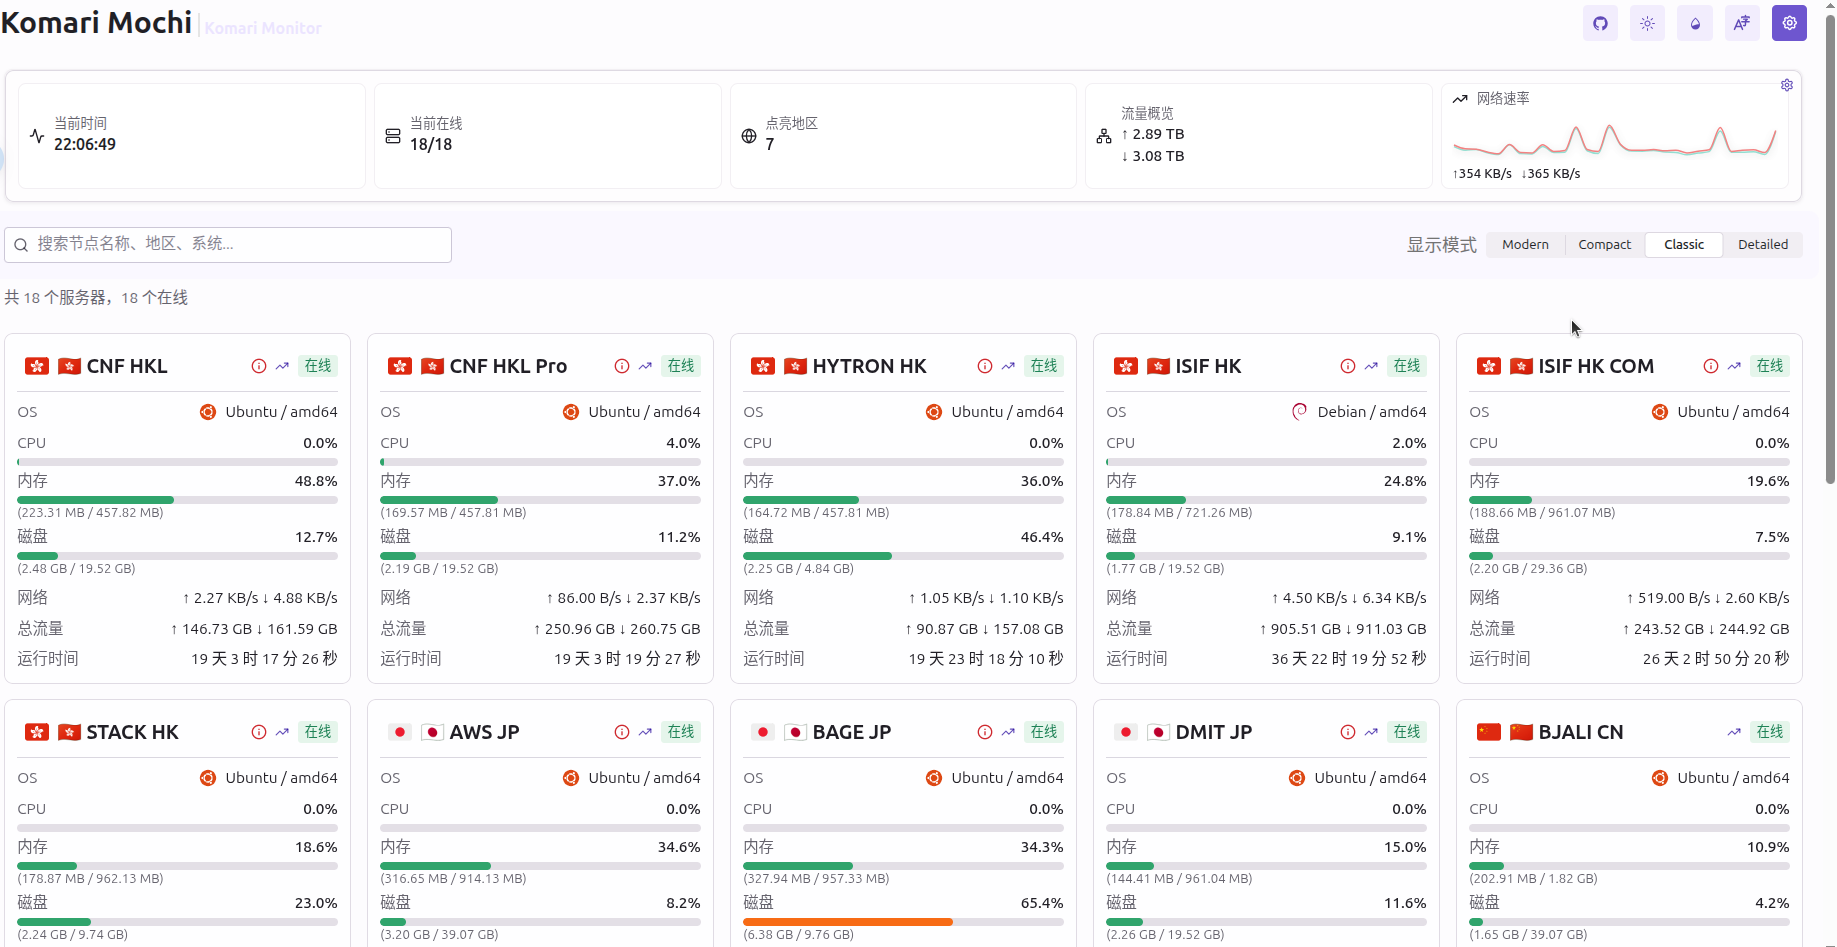Open the purple settings gear button
Image resolution: width=1837 pixels, height=947 pixels.
[x=1789, y=23]
